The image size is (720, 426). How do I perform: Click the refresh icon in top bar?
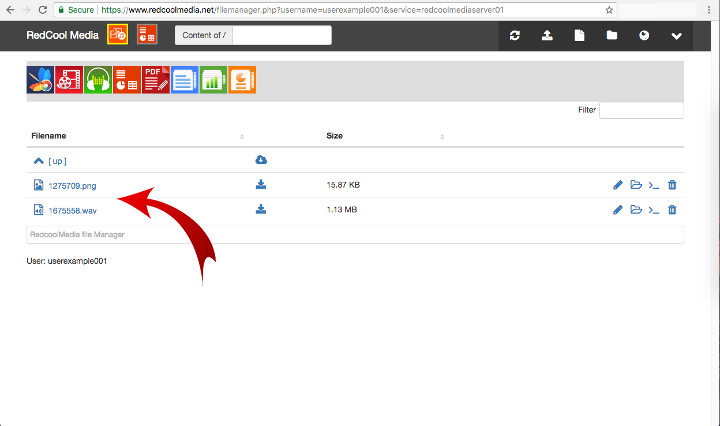pos(515,36)
